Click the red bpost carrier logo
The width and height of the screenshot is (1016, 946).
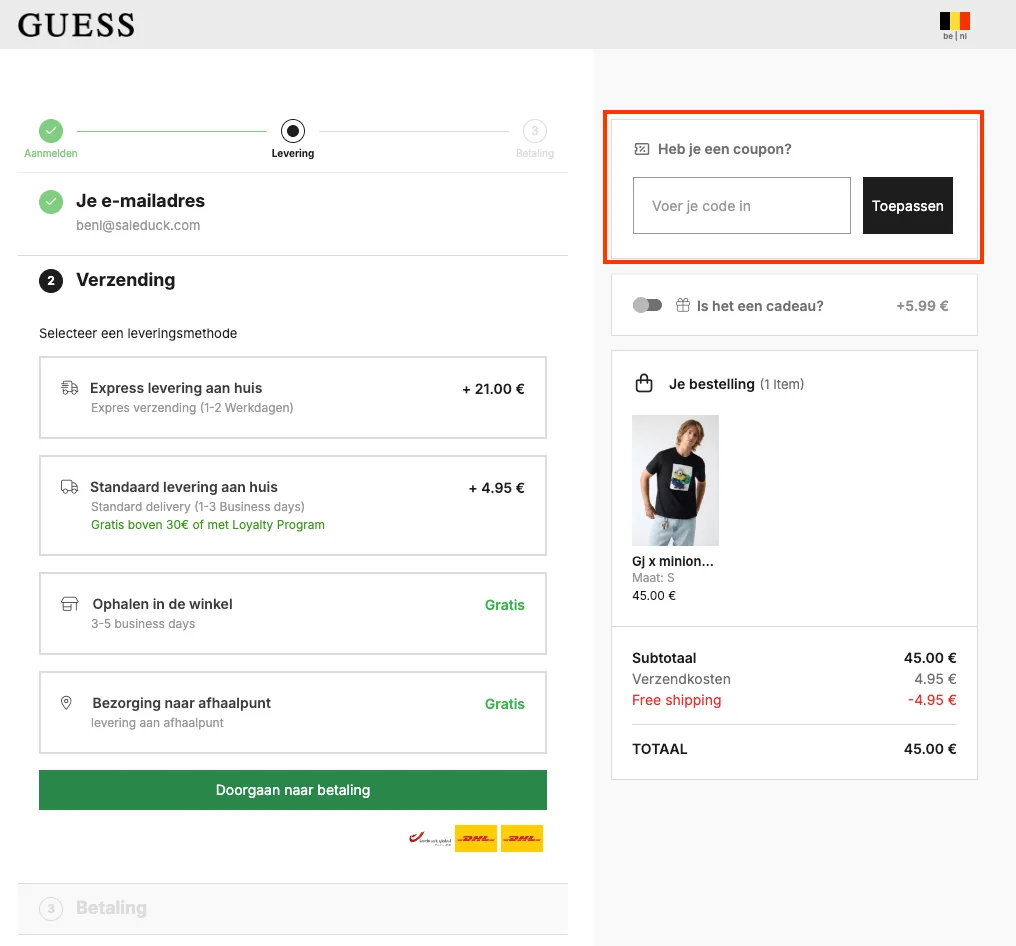[430, 838]
